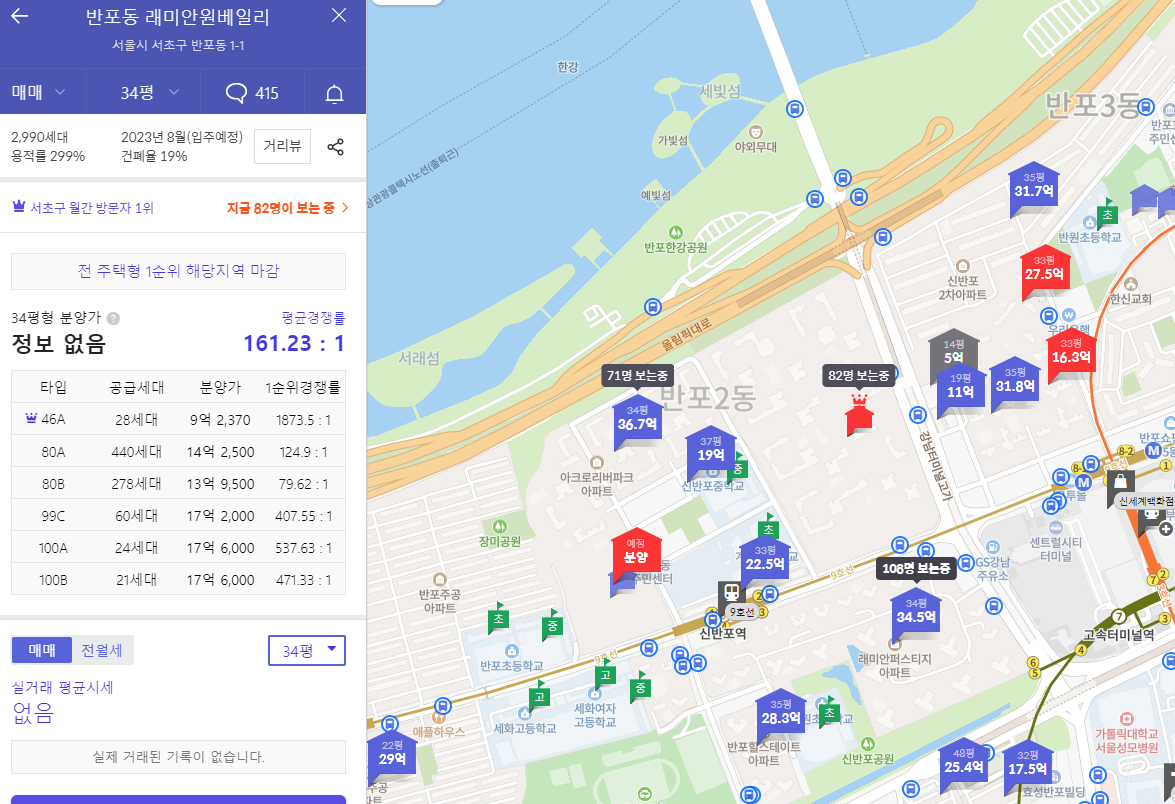Click the 31.7억 35평 map marker
1175x804 pixels.
(x=1033, y=187)
